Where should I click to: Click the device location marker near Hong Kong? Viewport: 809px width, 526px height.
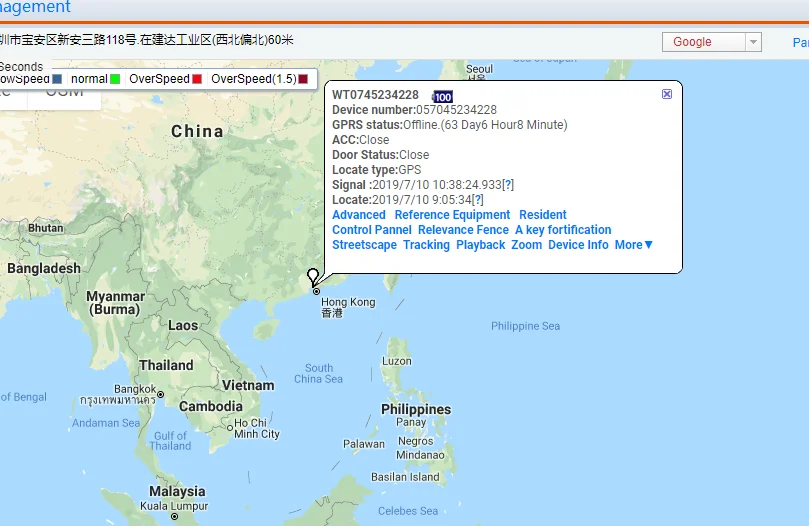point(313,277)
